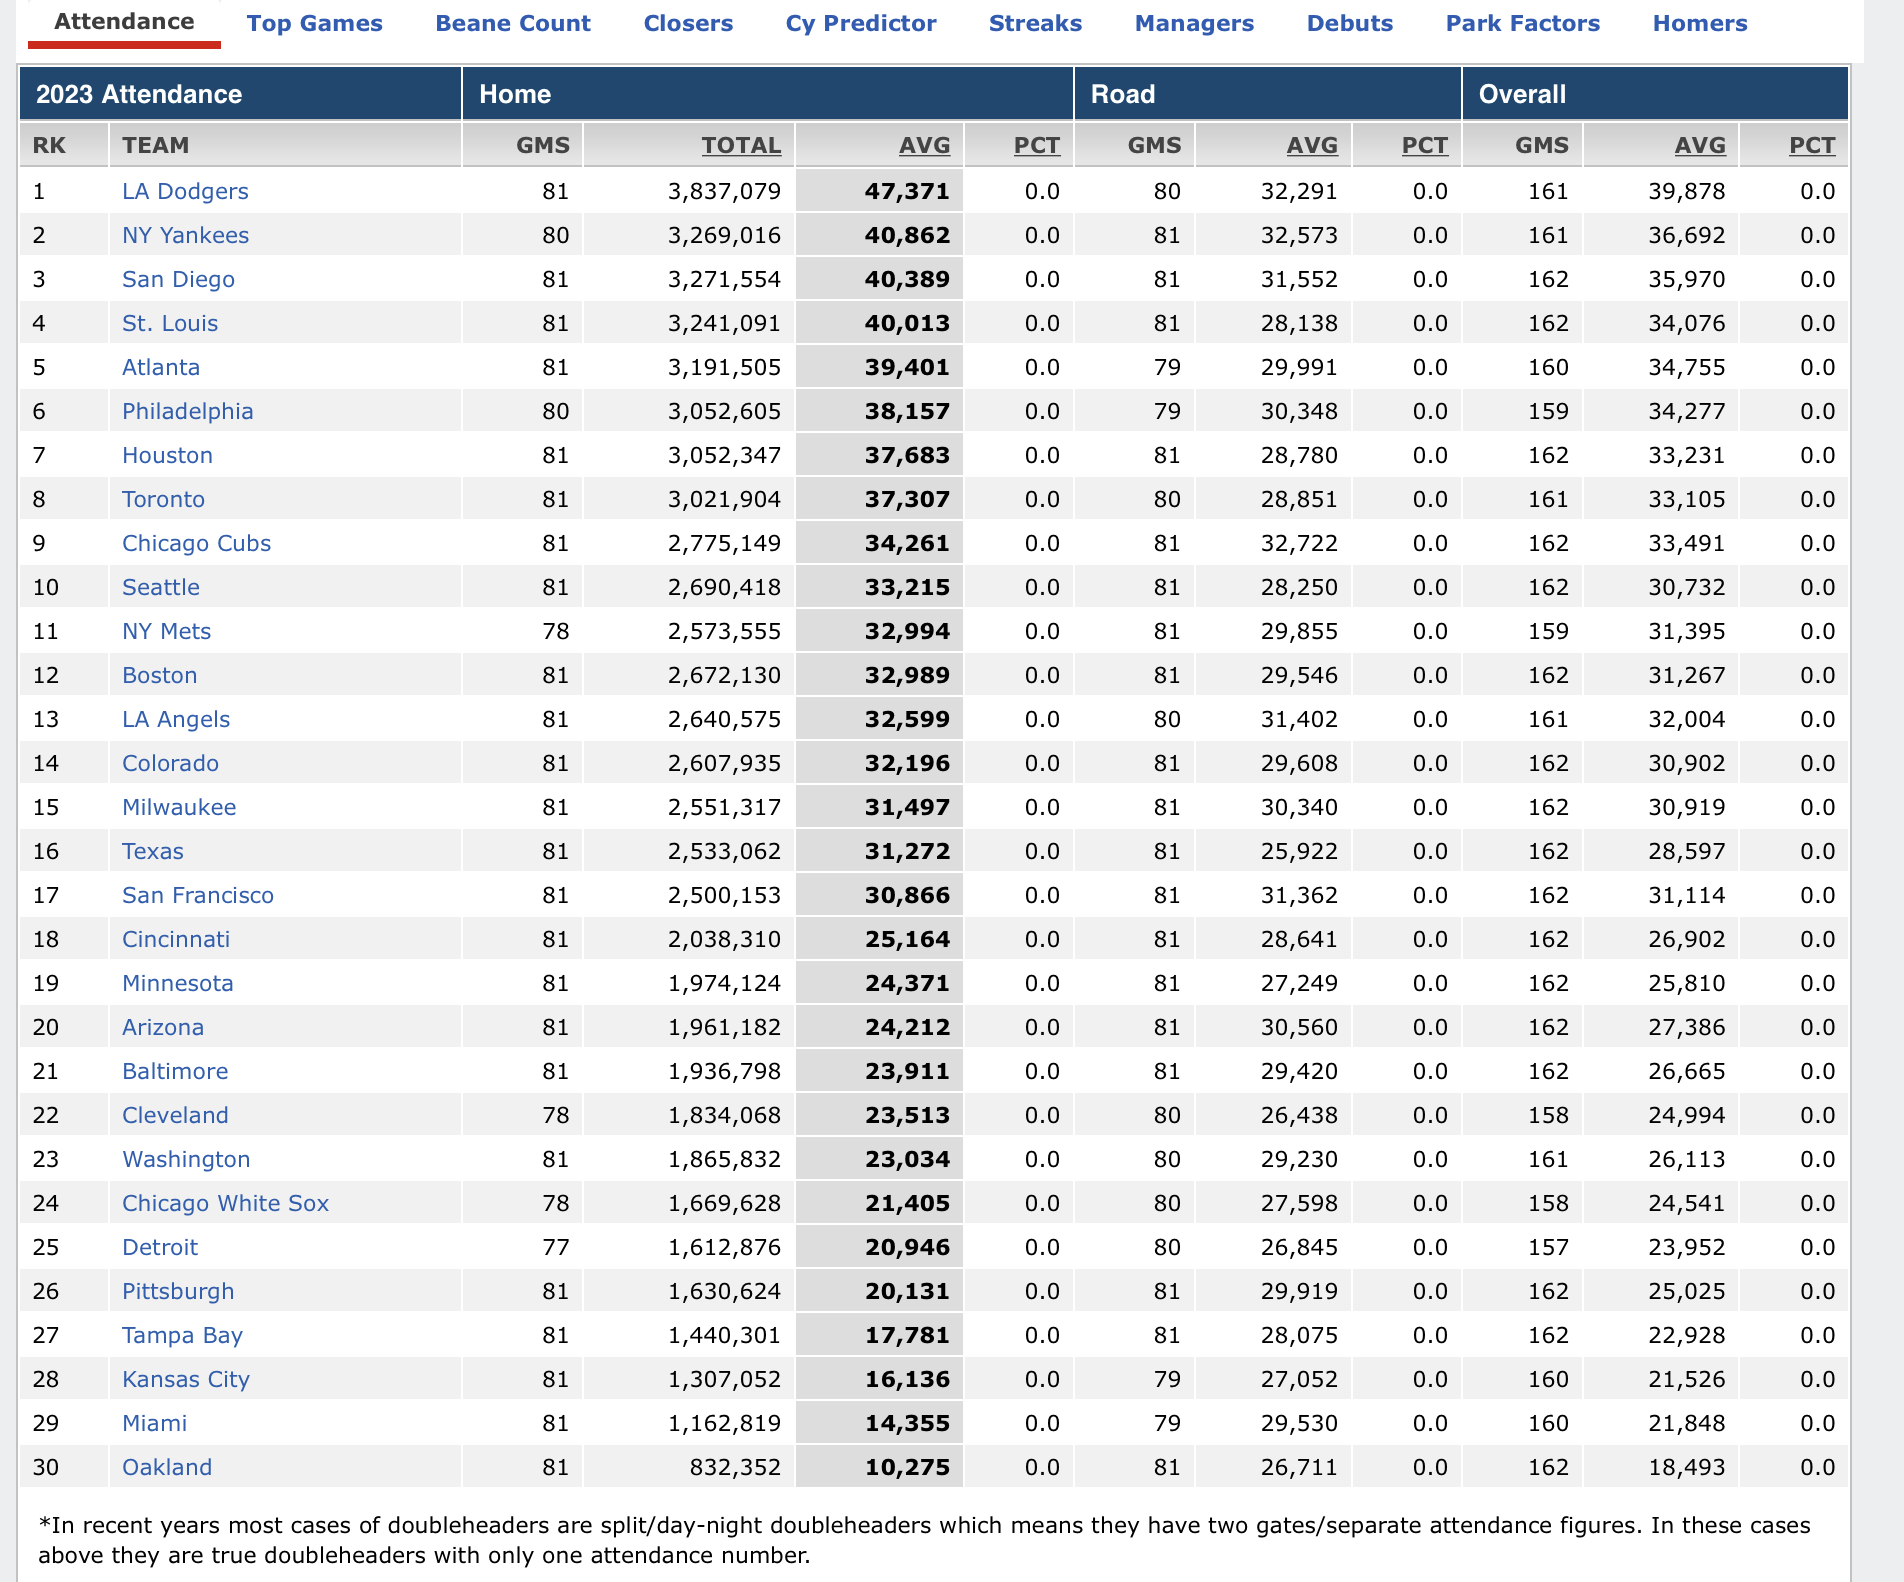
Task: Select the Detroit home games value 77
Action: coord(555,1247)
